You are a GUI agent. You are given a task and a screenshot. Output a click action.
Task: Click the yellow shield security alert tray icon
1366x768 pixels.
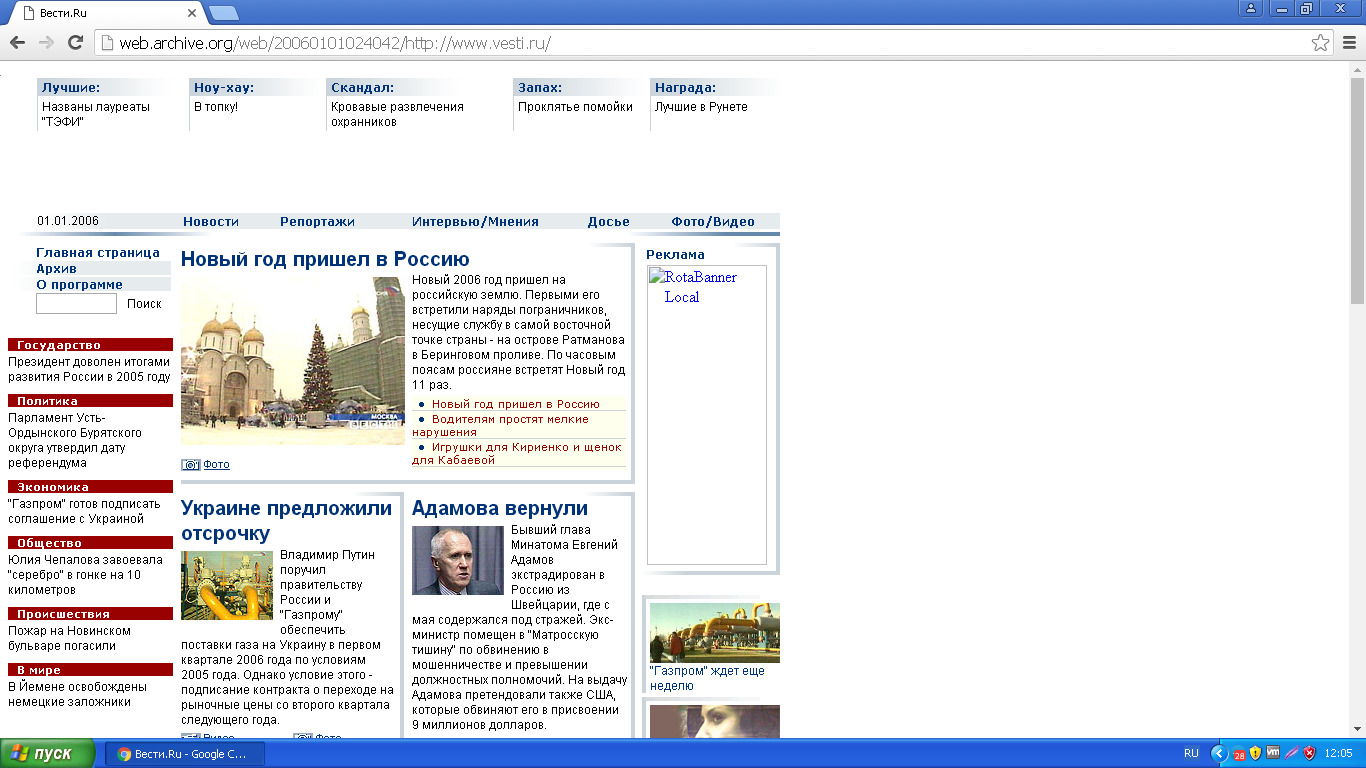1256,753
